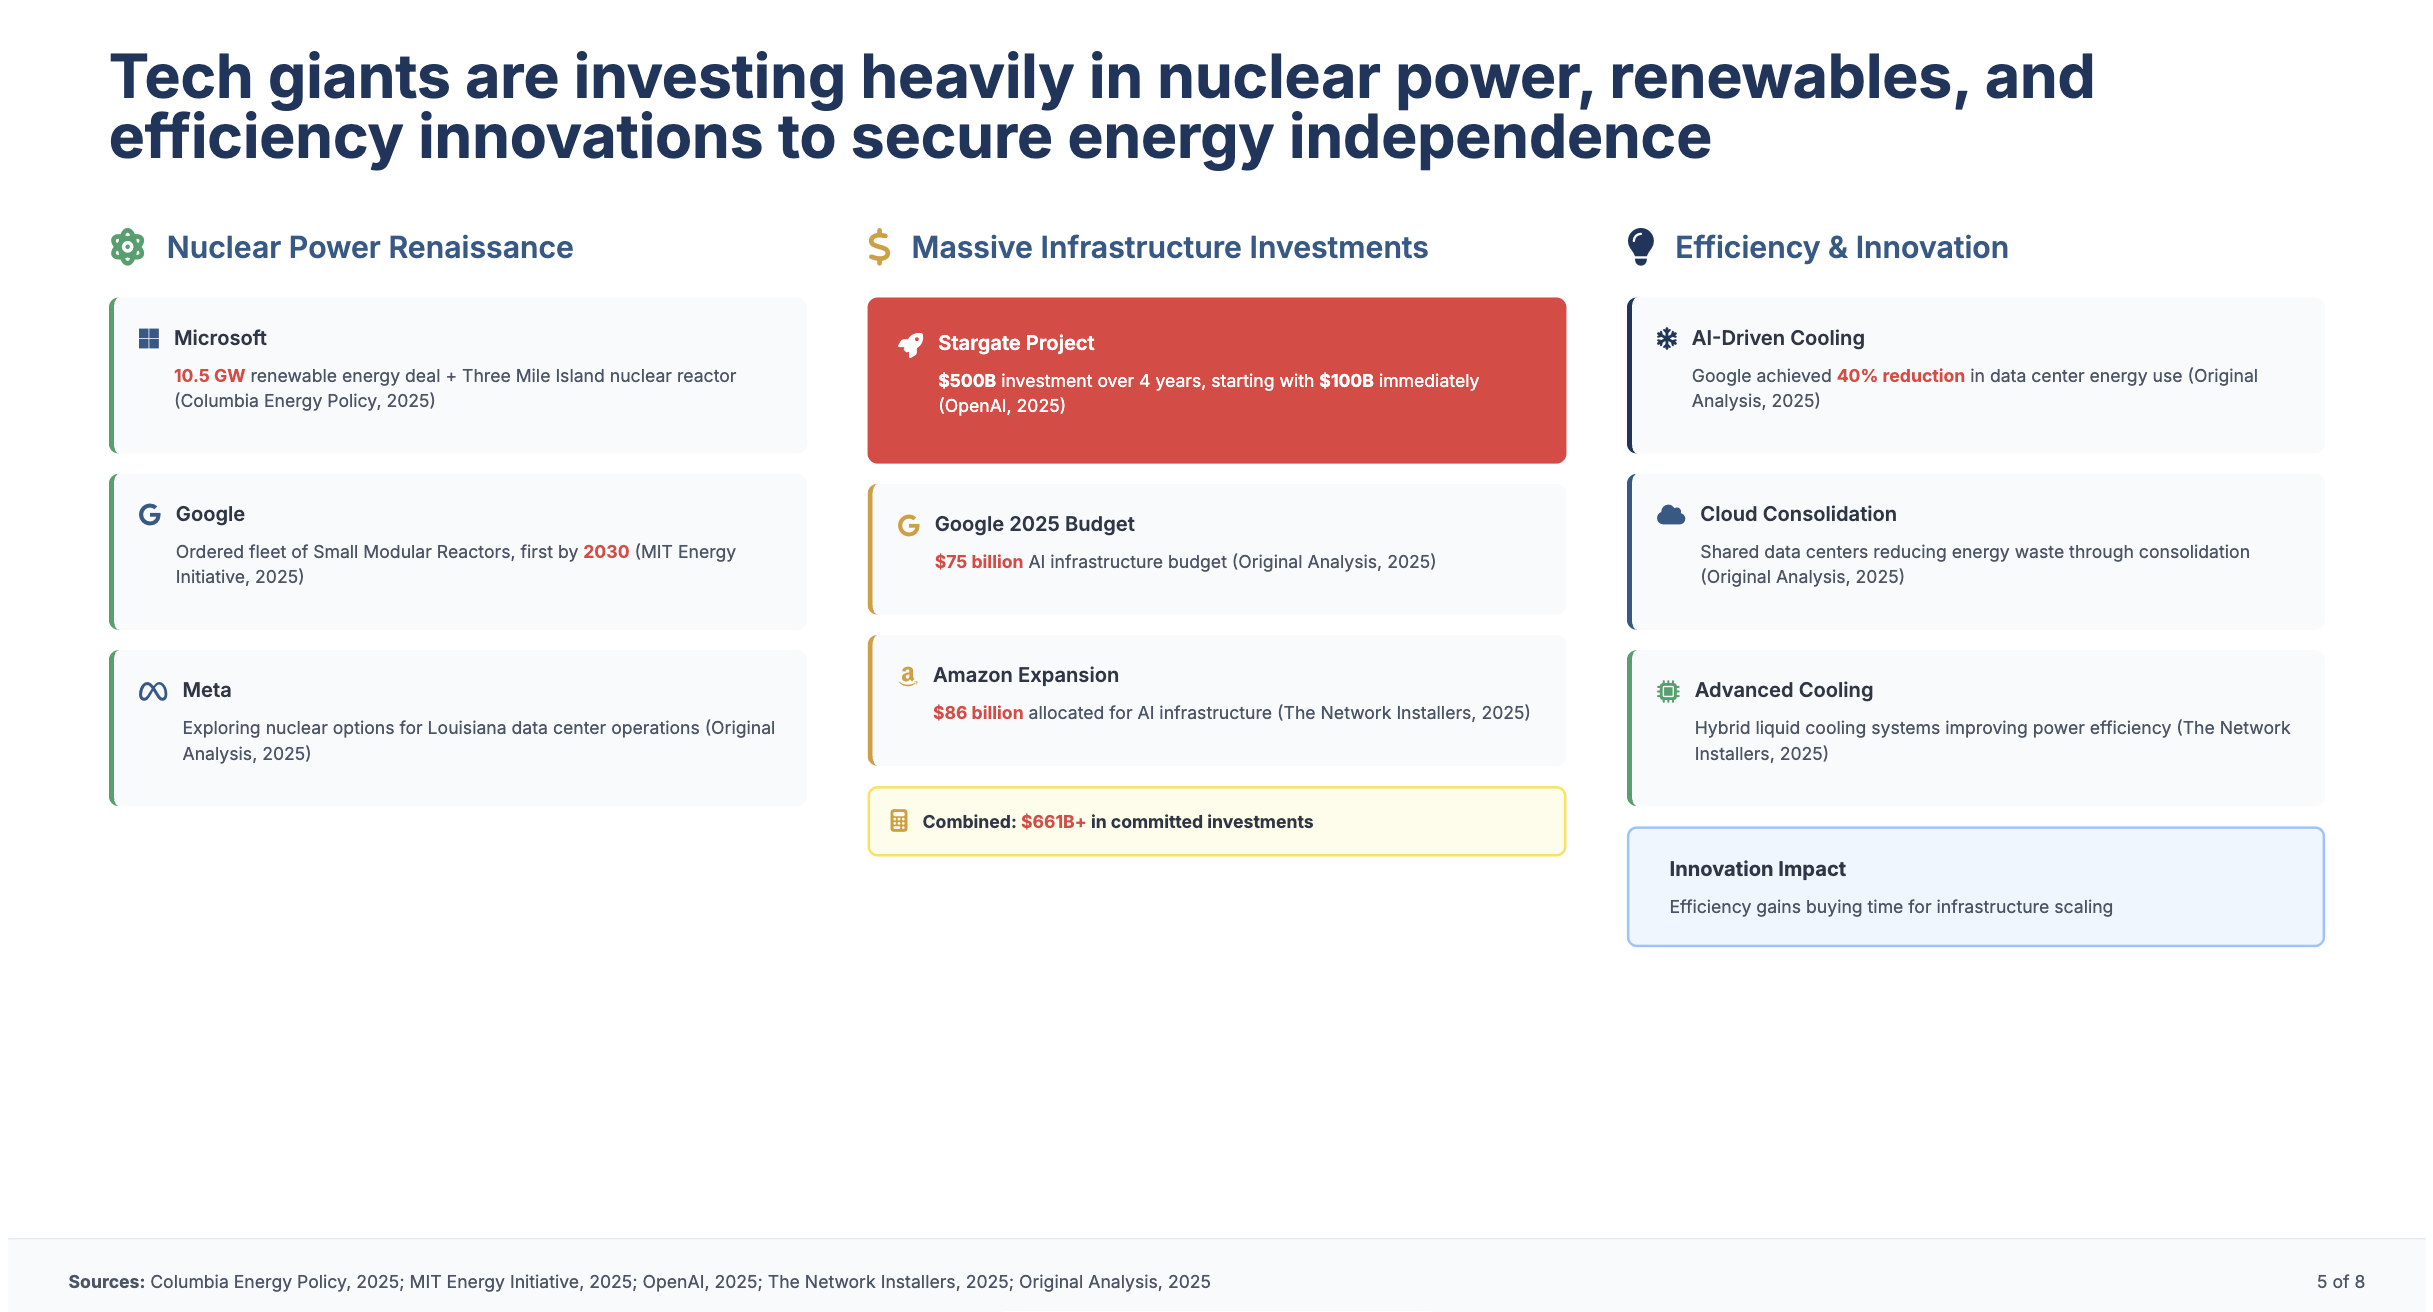Select the Nuclear Power Renaissance heading

click(370, 247)
